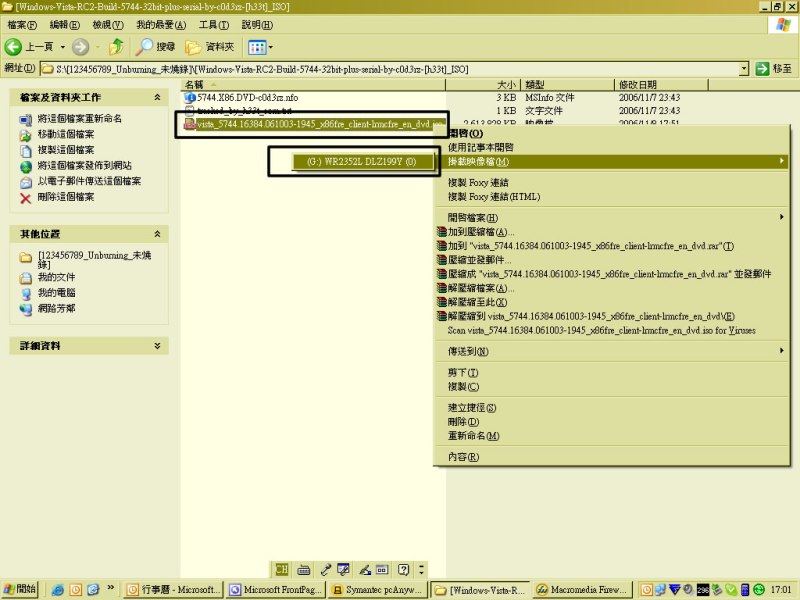Choose 複製 Foxy 連結(HTML) in context menu
Image resolution: width=800 pixels, height=600 pixels.
tap(611, 196)
